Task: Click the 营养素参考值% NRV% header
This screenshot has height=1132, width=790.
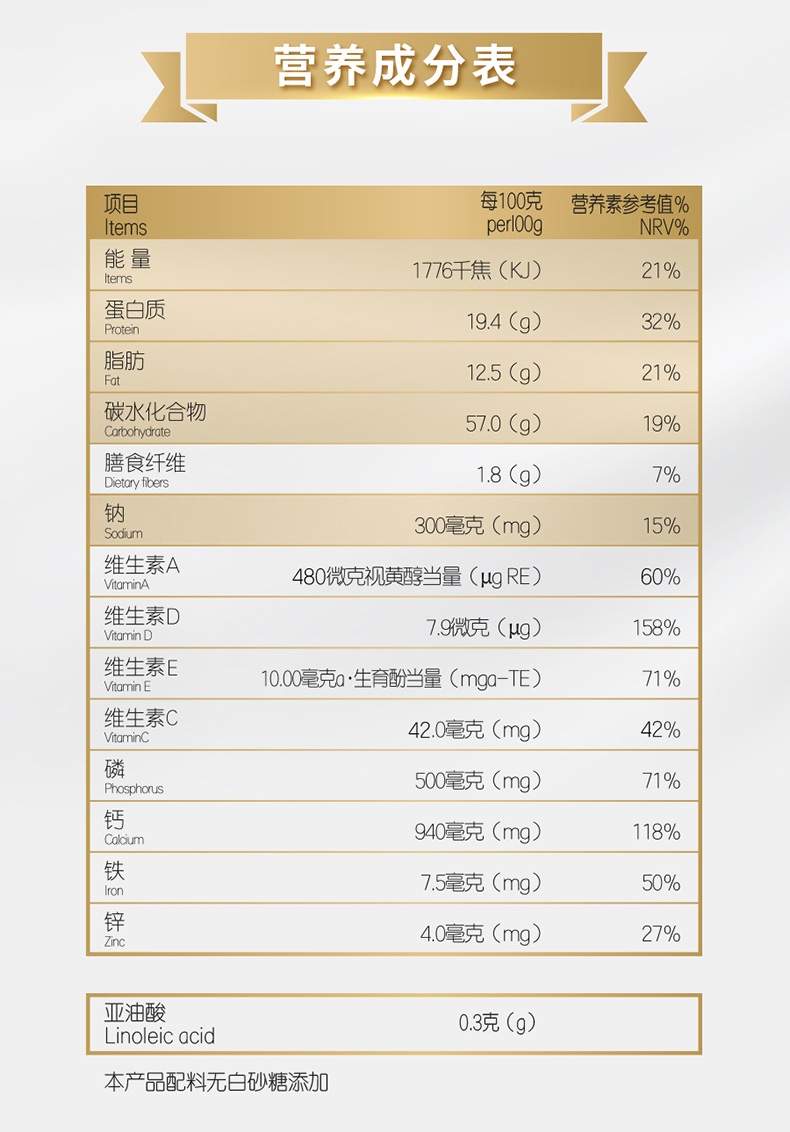Action: pos(630,215)
